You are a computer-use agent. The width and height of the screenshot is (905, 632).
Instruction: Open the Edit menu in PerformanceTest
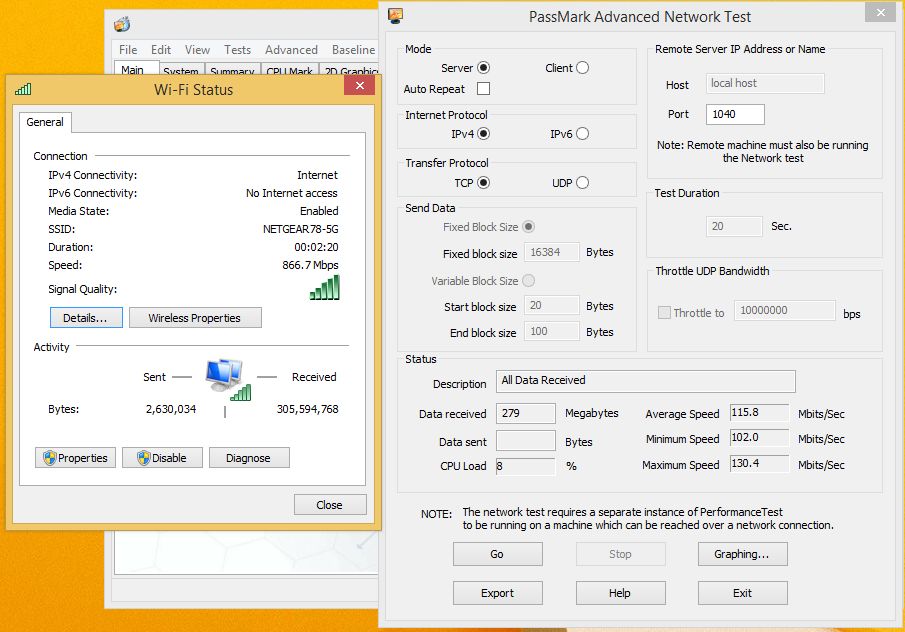tap(161, 50)
